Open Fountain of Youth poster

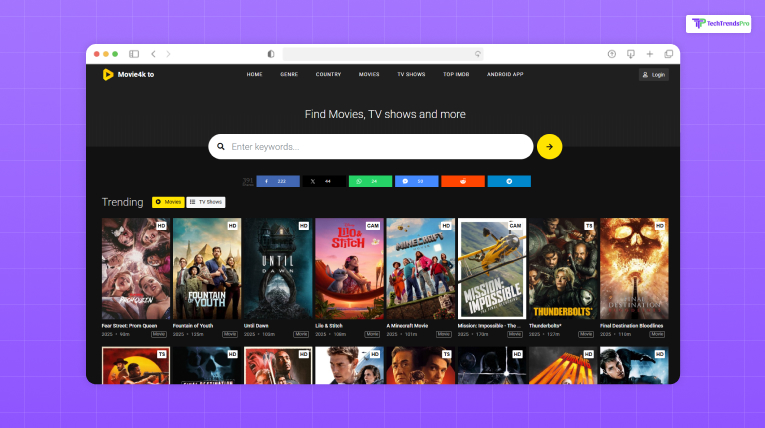point(207,268)
